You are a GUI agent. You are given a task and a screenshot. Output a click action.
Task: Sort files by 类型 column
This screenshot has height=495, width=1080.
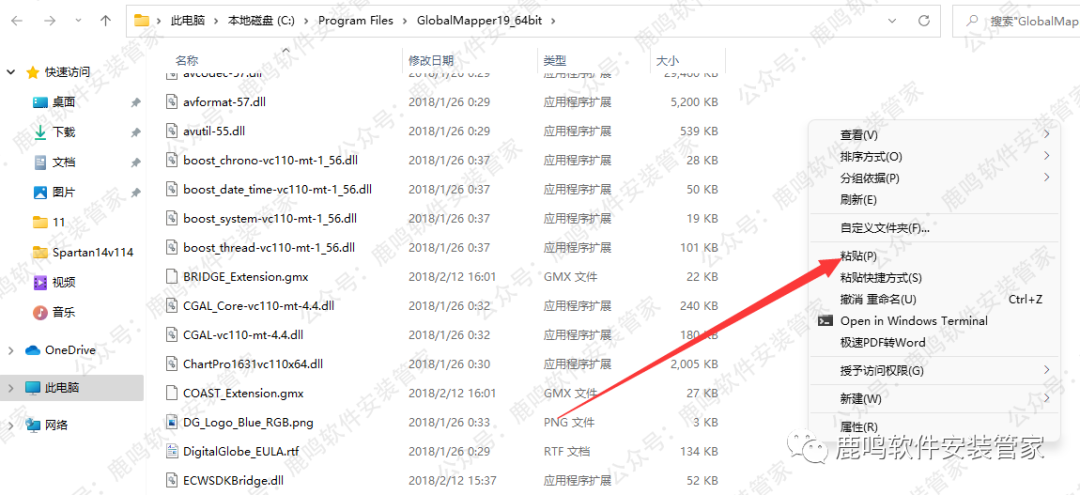click(554, 61)
